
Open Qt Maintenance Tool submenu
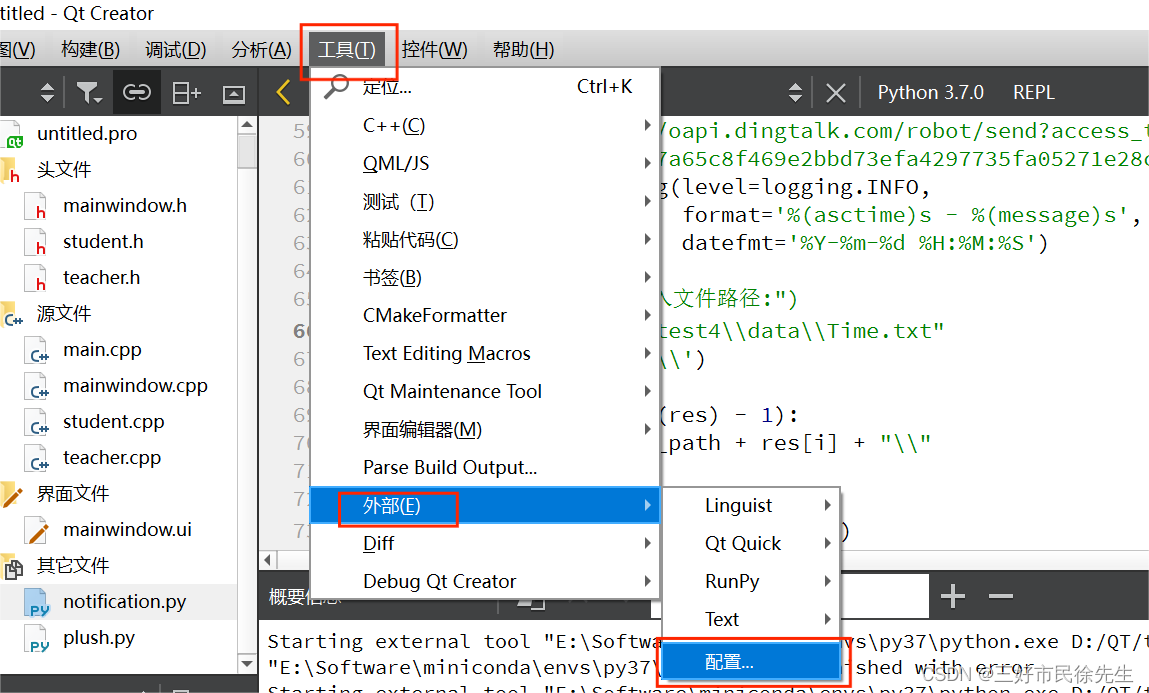click(485, 391)
